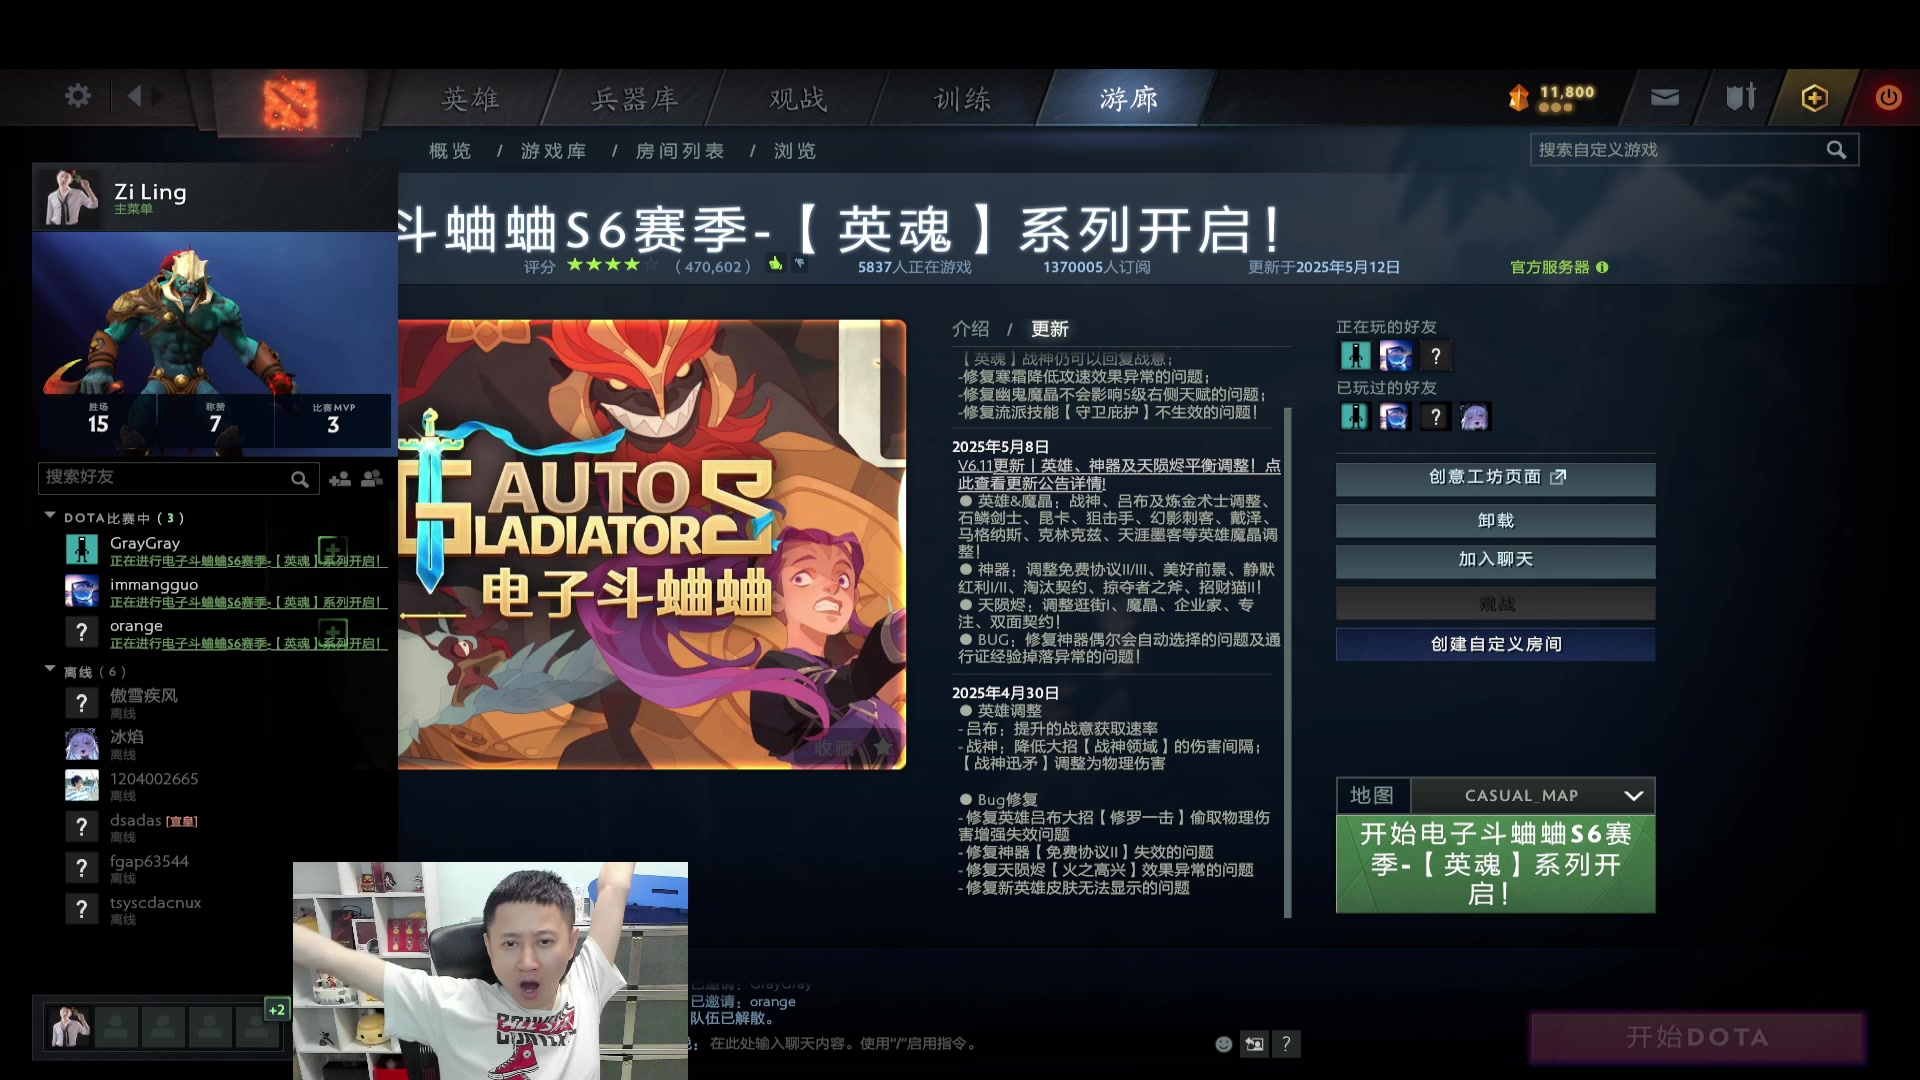The height and width of the screenshot is (1080, 1920).
Task: Click the star rating of the game
Action: coord(611,265)
